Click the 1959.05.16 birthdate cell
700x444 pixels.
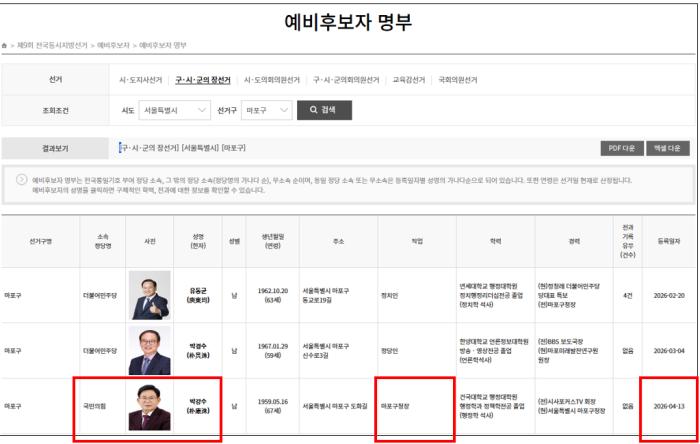(x=273, y=406)
